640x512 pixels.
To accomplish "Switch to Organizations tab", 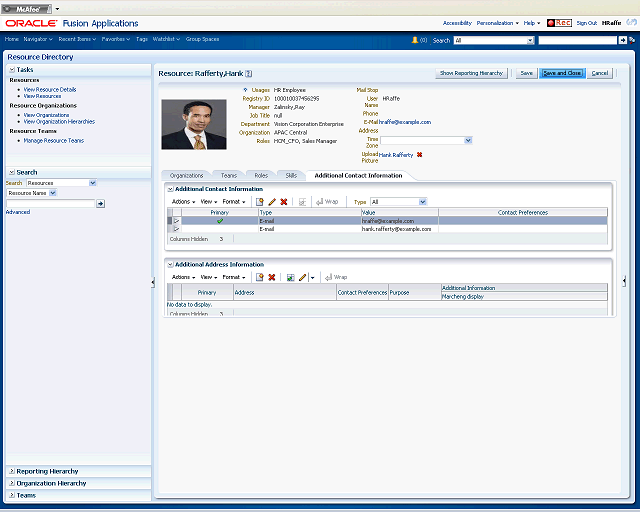I will (186, 176).
